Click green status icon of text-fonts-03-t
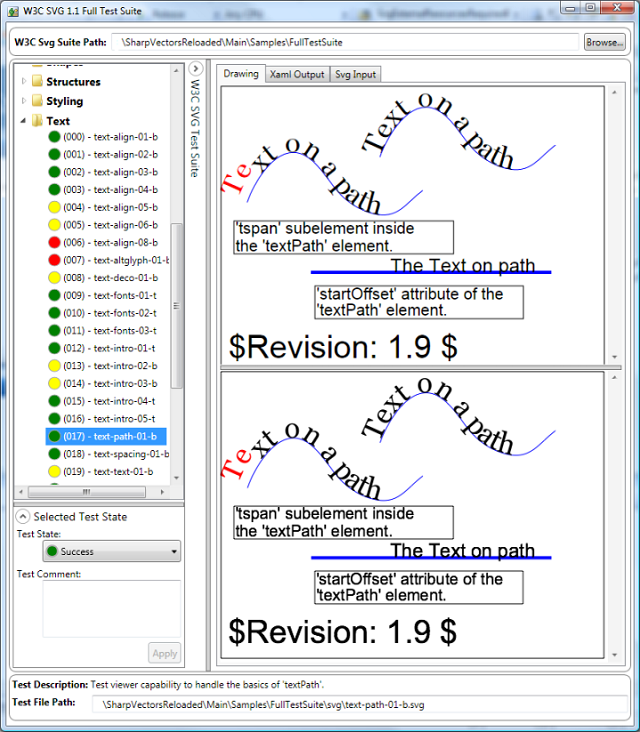This screenshot has width=640, height=732. 54,331
